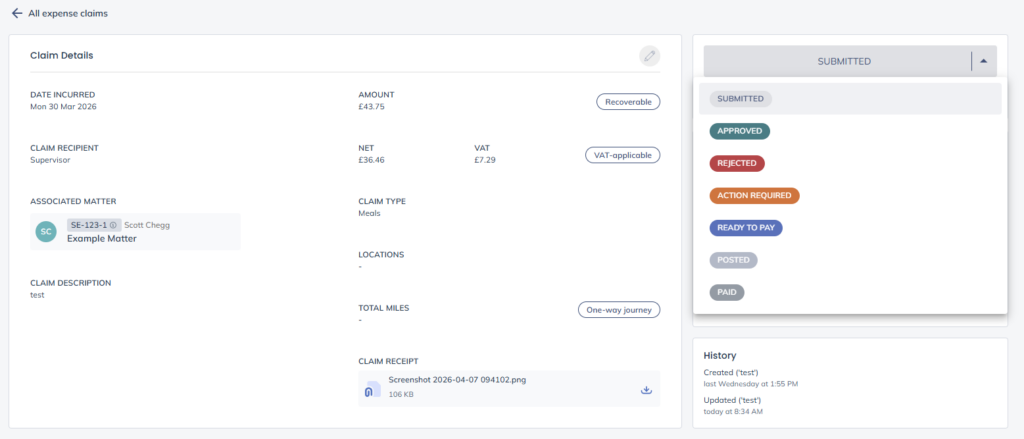Click the SC avatar on the associated matter

point(45,232)
